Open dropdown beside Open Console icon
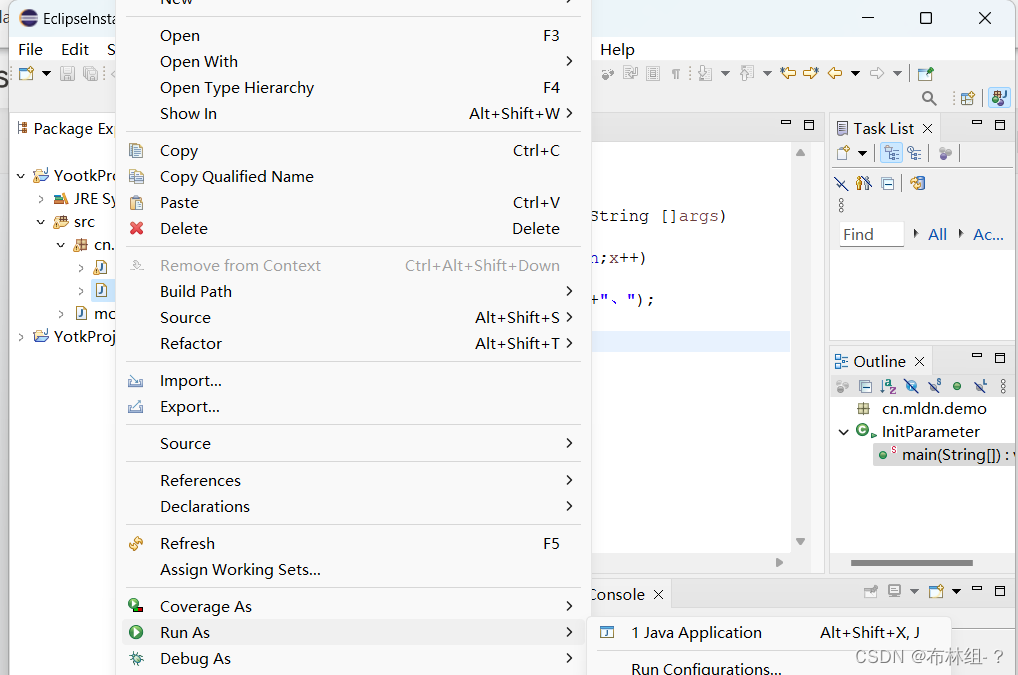The image size is (1018, 675). [956, 591]
